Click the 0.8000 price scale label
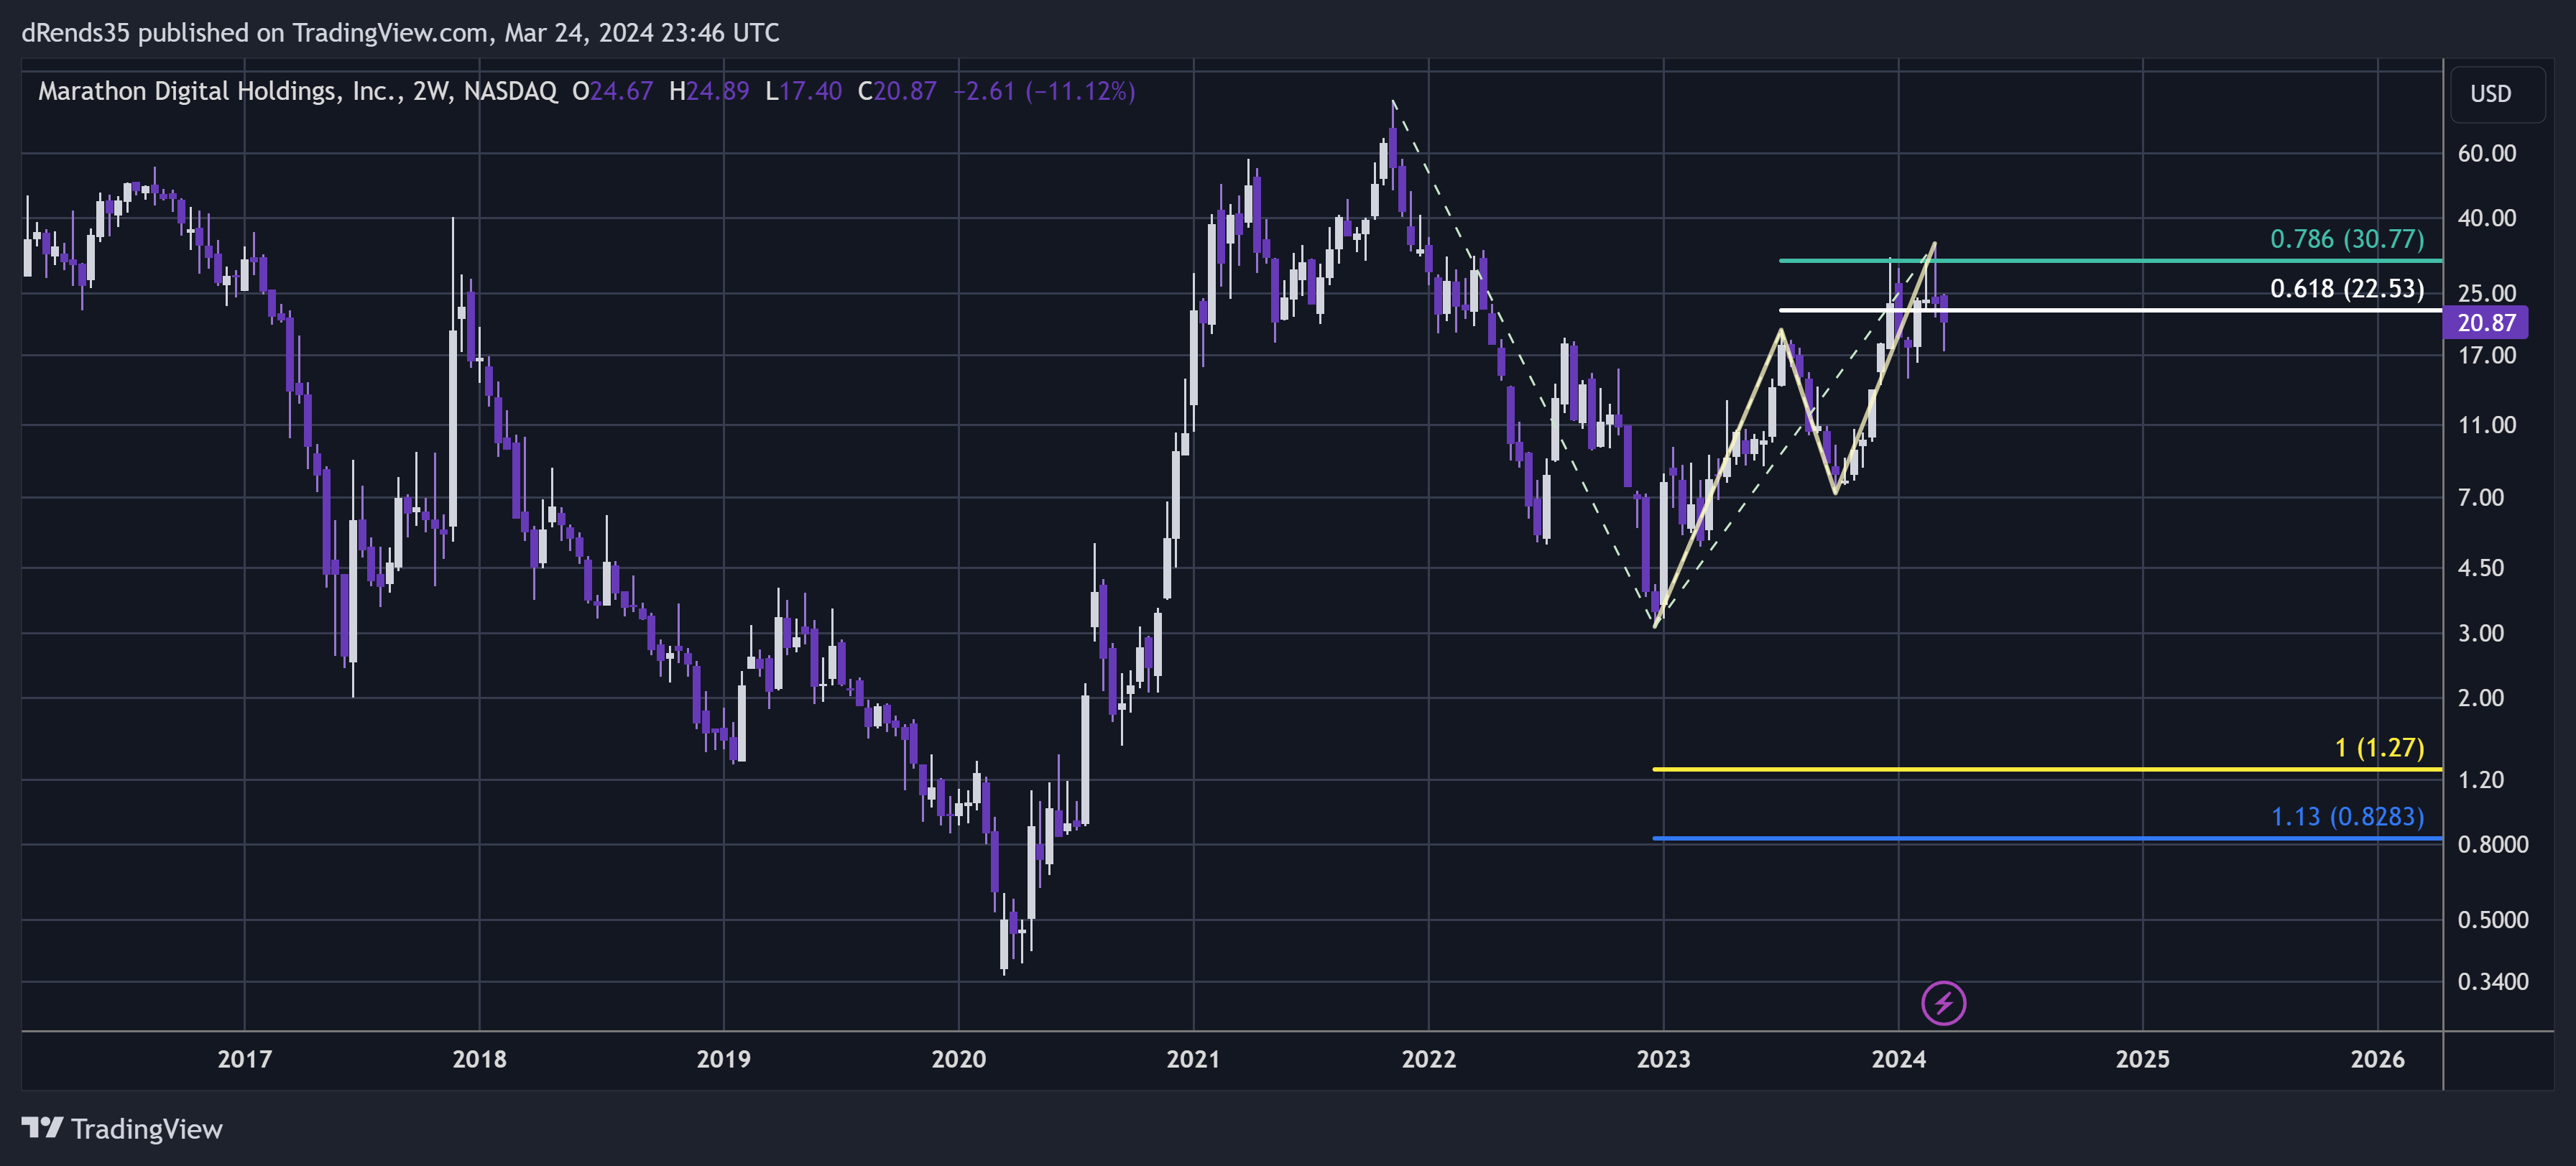 click(2492, 844)
